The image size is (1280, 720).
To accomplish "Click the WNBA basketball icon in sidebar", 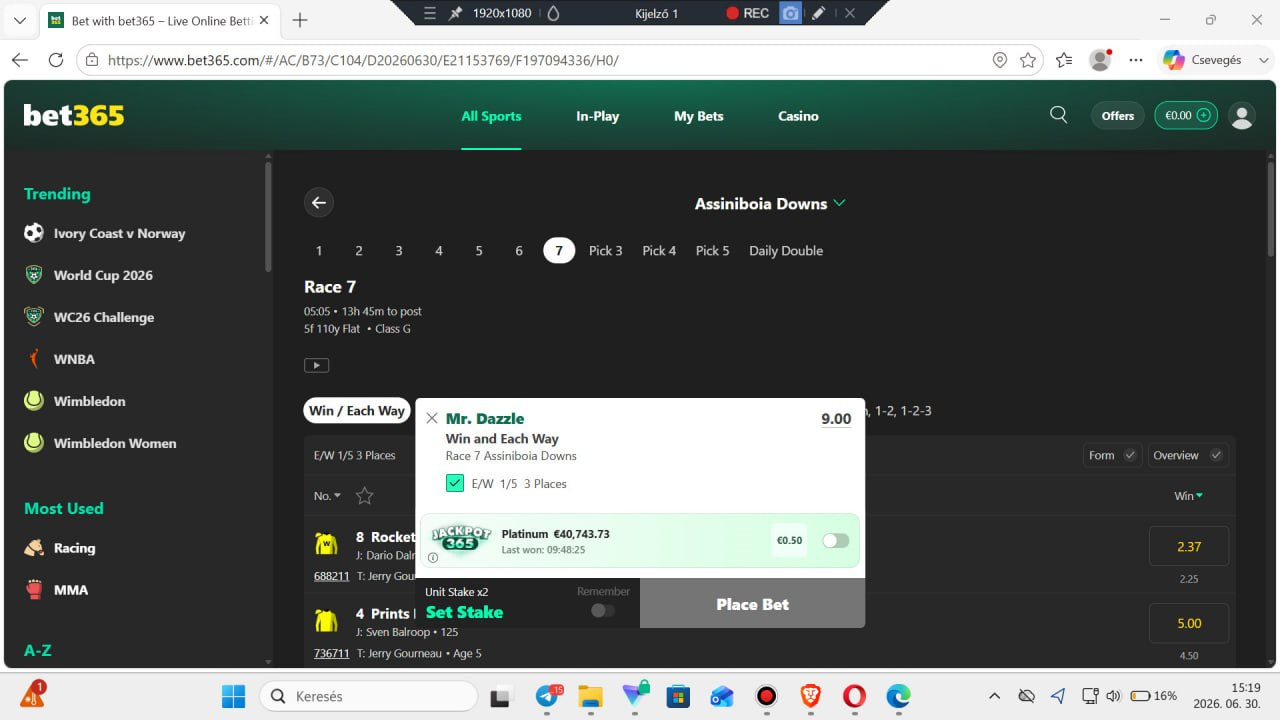I will [34, 359].
